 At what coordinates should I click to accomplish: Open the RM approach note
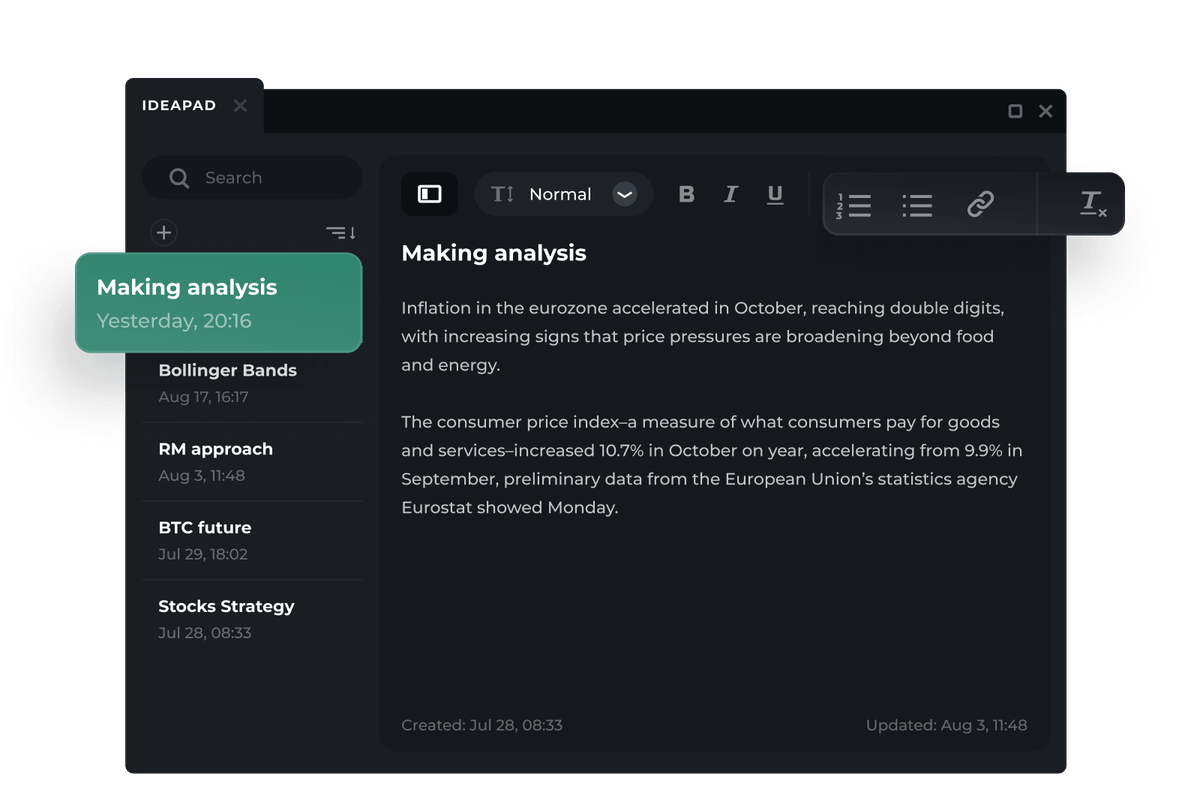pos(252,462)
